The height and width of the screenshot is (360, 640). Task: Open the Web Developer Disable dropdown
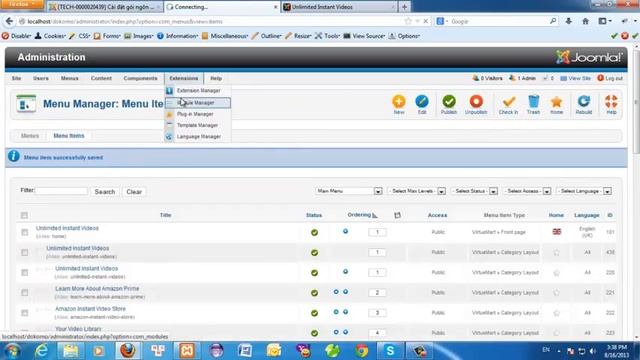tap(16, 36)
